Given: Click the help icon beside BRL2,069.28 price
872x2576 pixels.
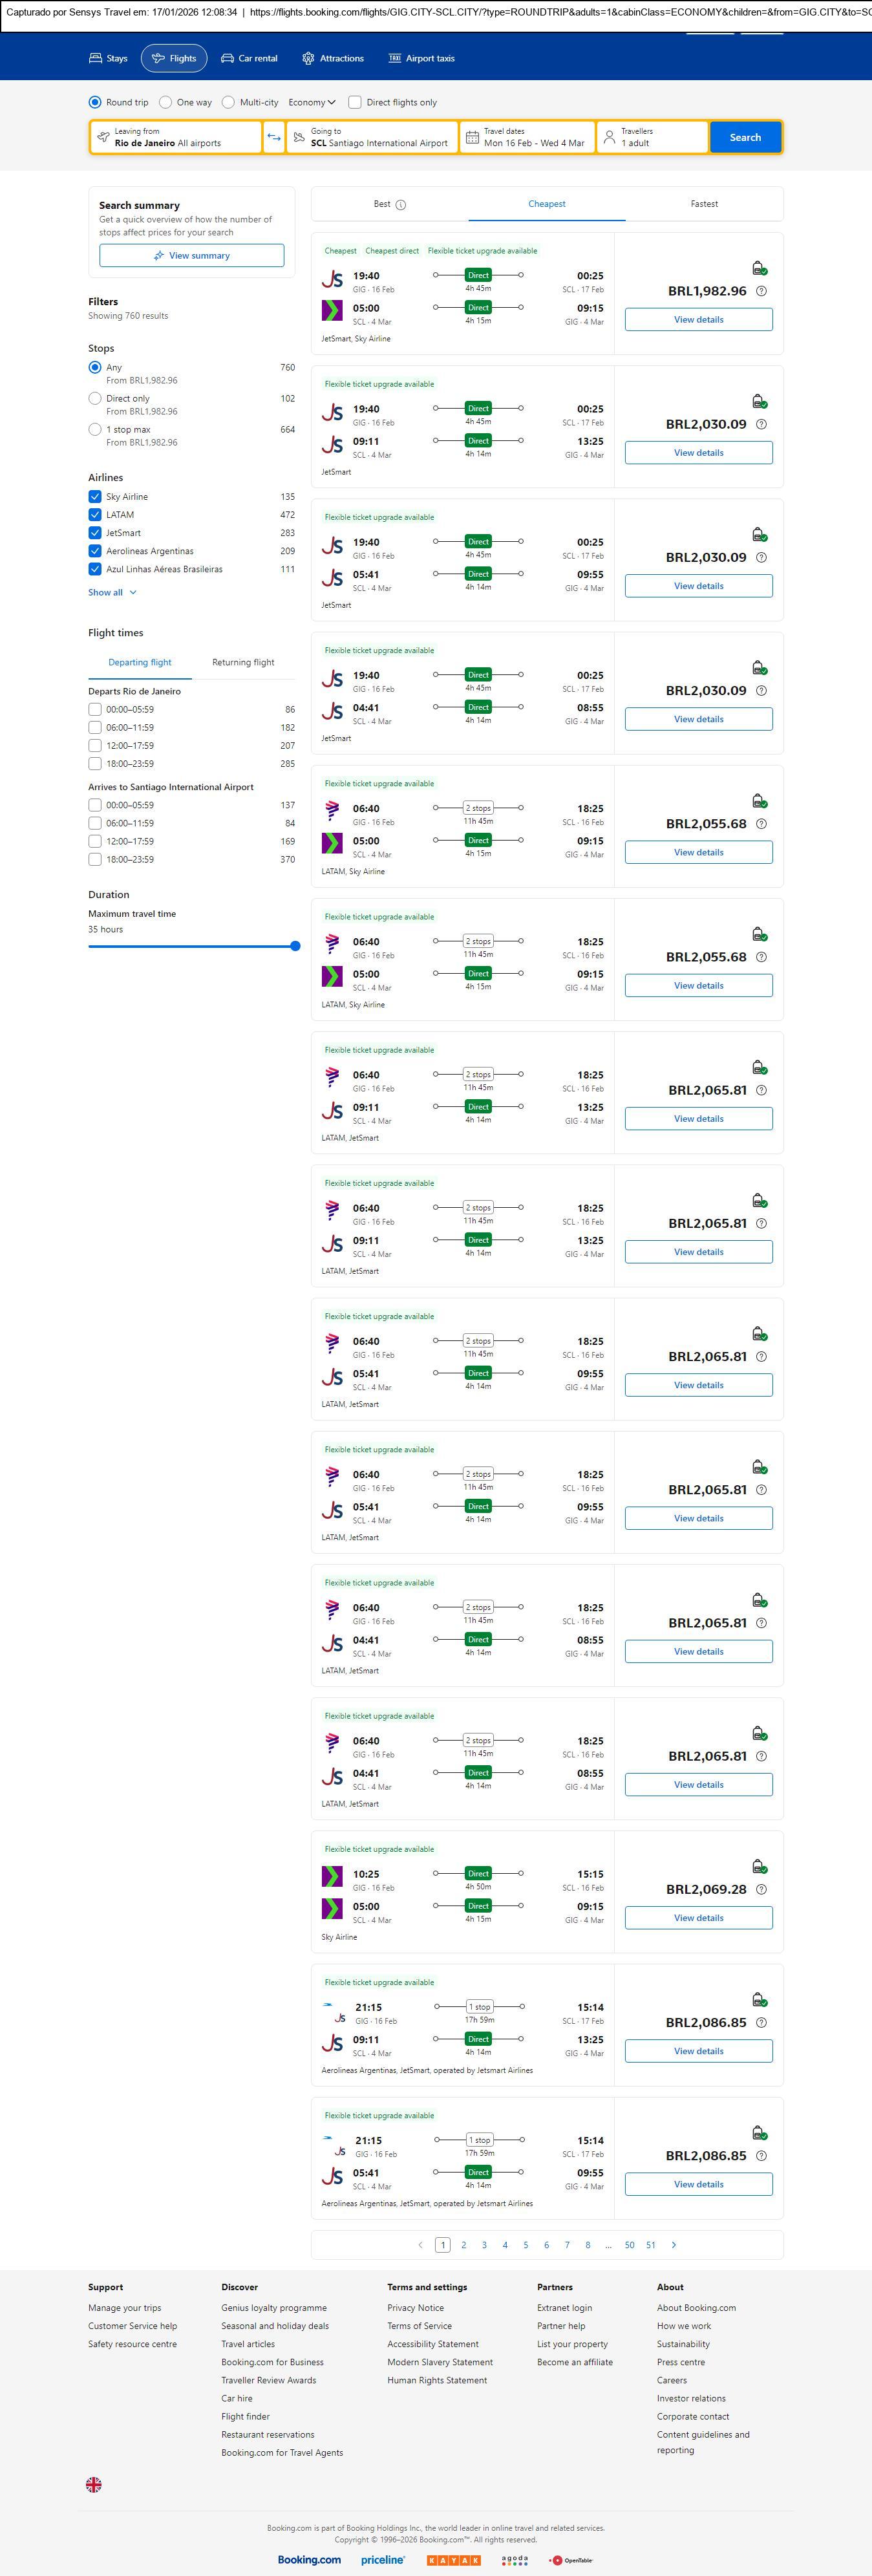Looking at the screenshot, I should pos(761,1889).
